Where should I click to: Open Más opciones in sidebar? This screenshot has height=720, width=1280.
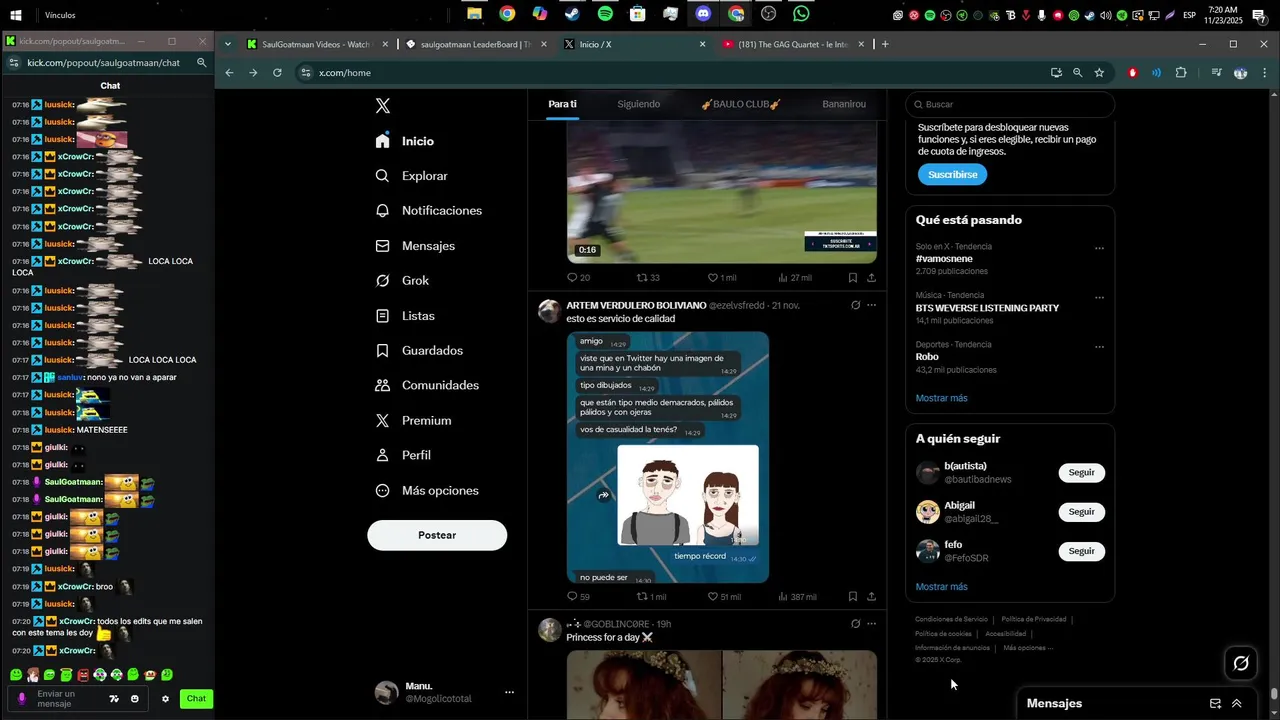427,491
